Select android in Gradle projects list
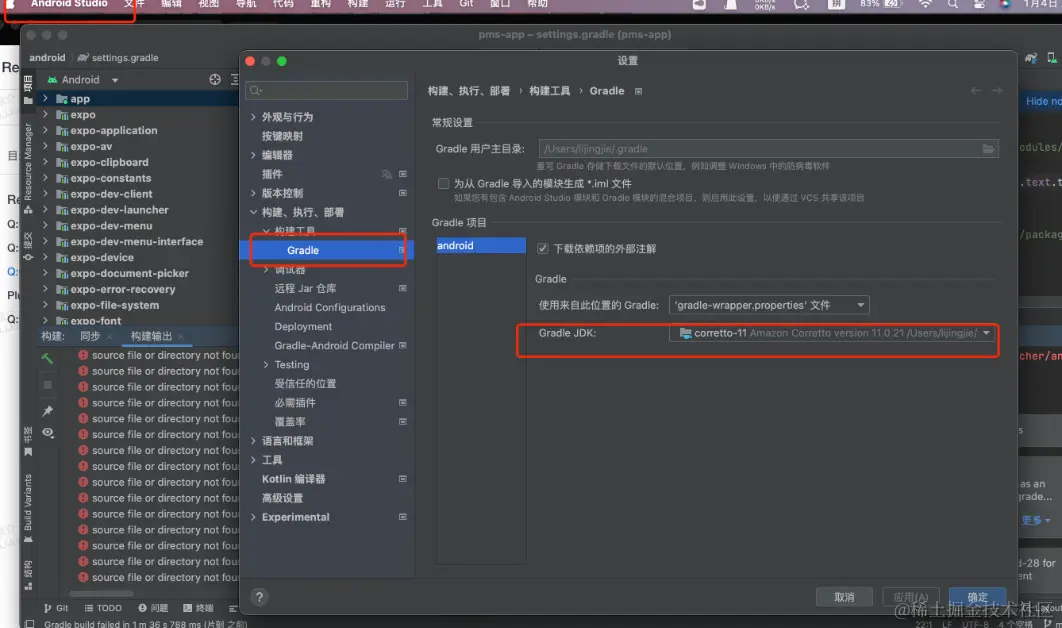Image resolution: width=1062 pixels, height=628 pixels. 481,245
